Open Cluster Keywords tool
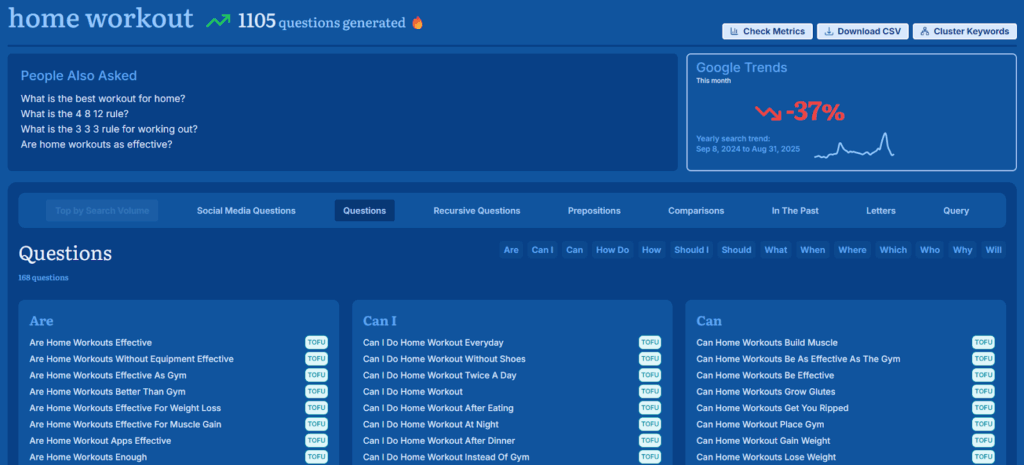 [x=963, y=31]
